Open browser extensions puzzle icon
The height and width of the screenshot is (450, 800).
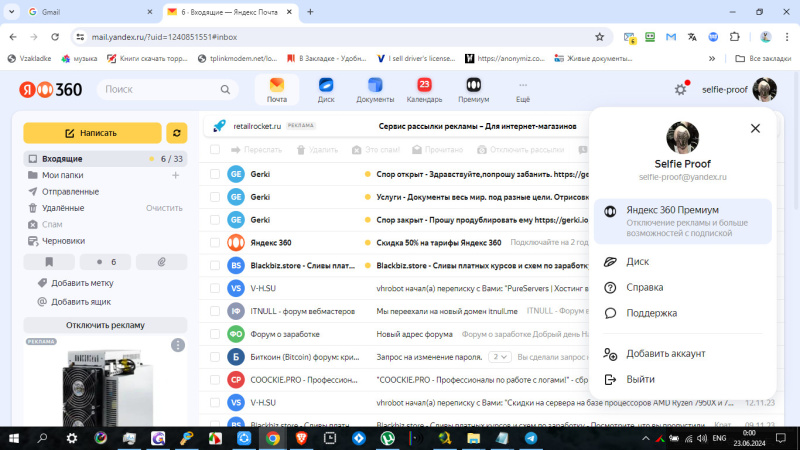[734, 37]
